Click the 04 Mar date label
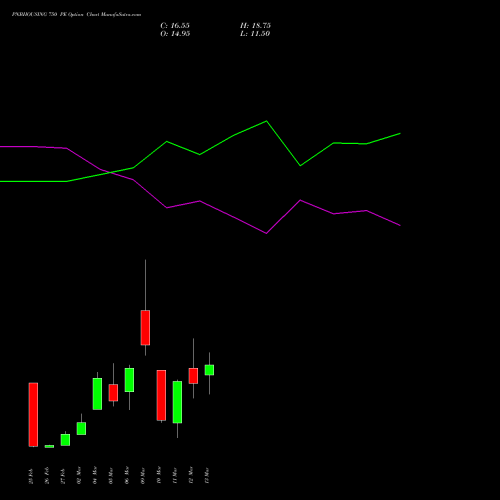This screenshot has height=500, width=500. coord(95,475)
